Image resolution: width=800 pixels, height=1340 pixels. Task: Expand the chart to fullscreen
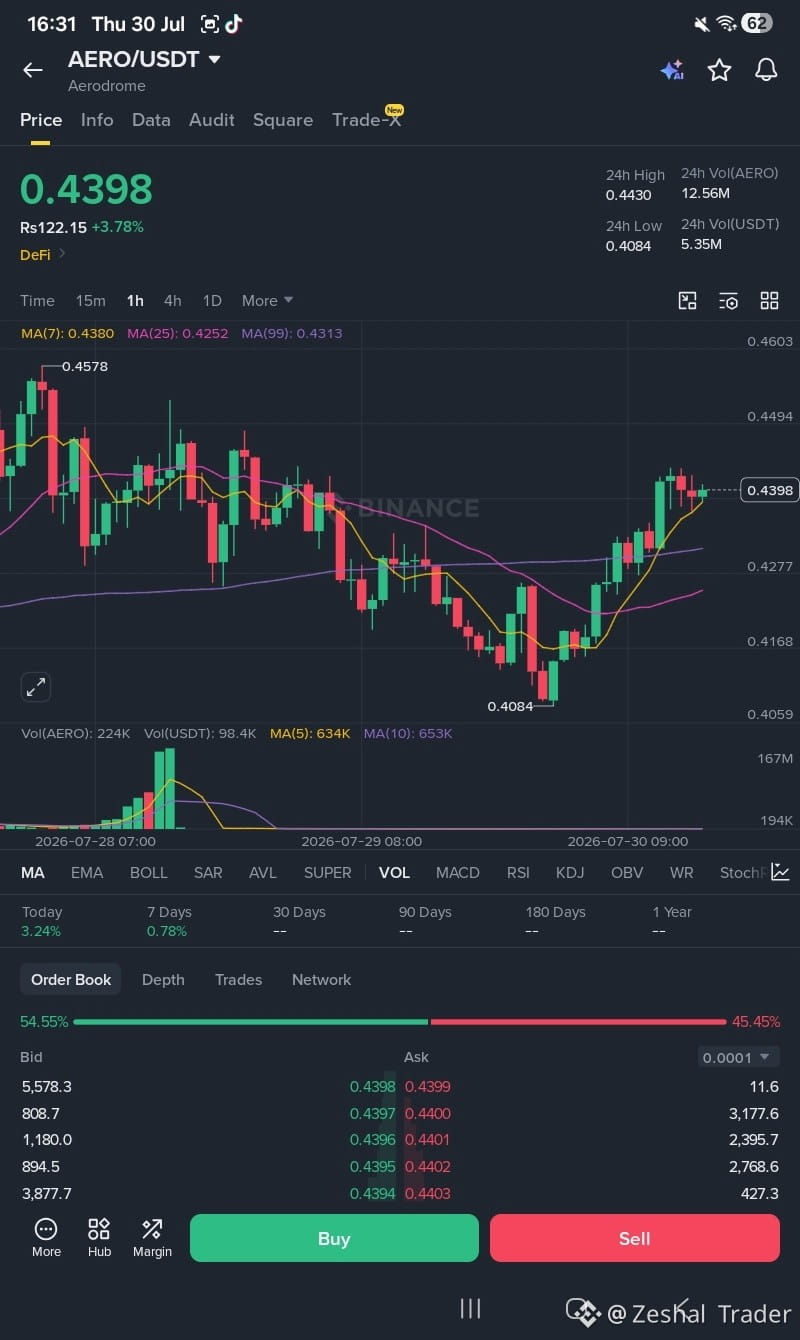(36, 687)
